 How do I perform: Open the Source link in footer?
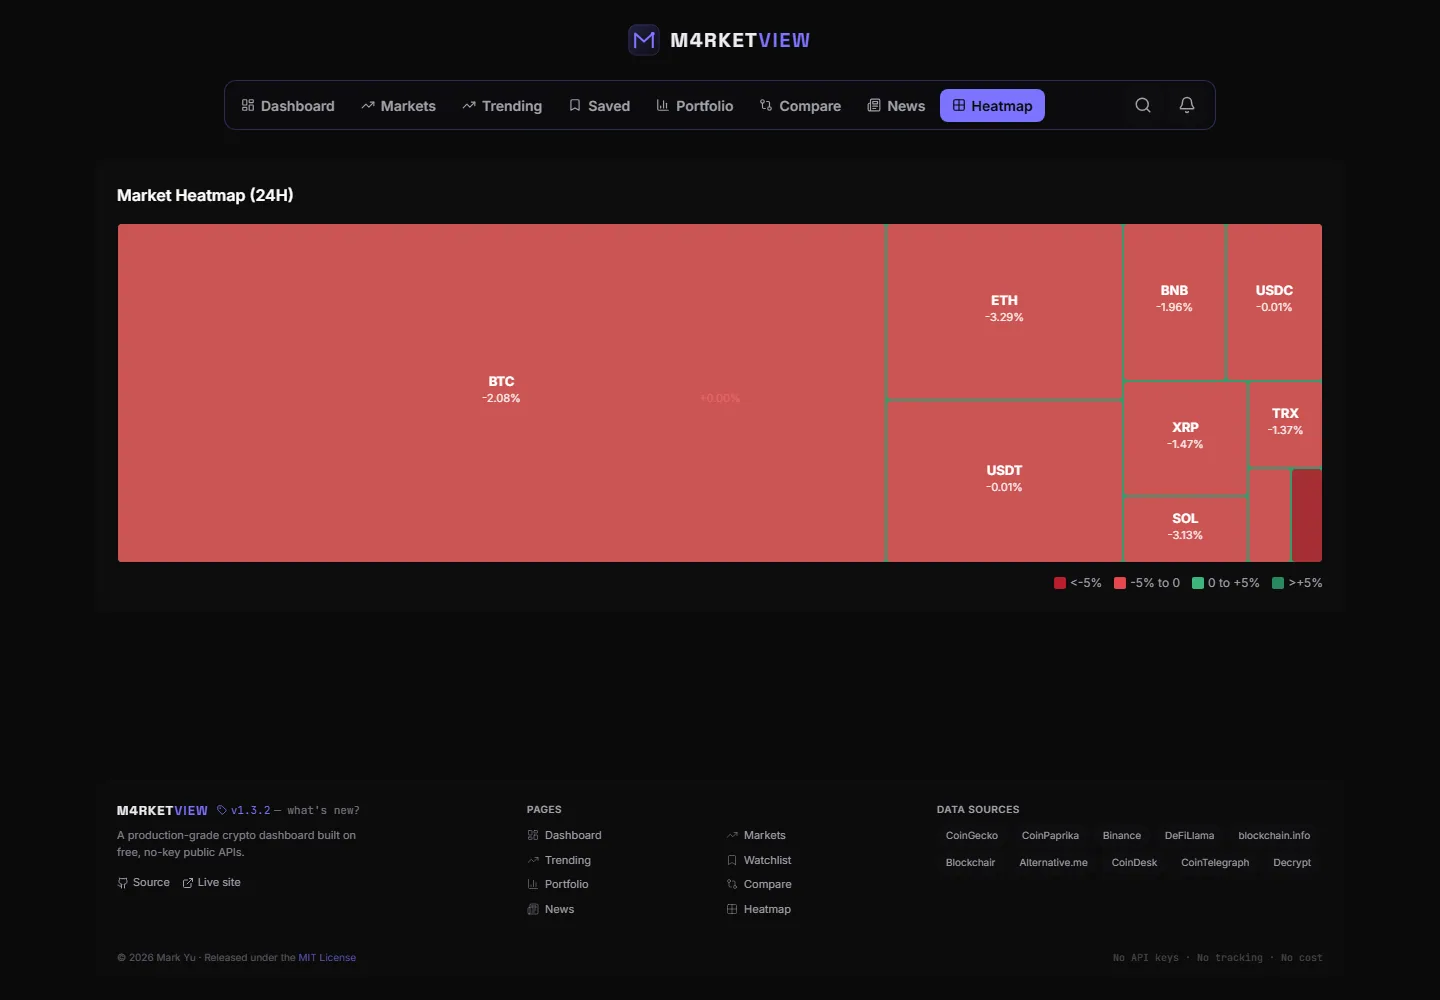tap(144, 883)
